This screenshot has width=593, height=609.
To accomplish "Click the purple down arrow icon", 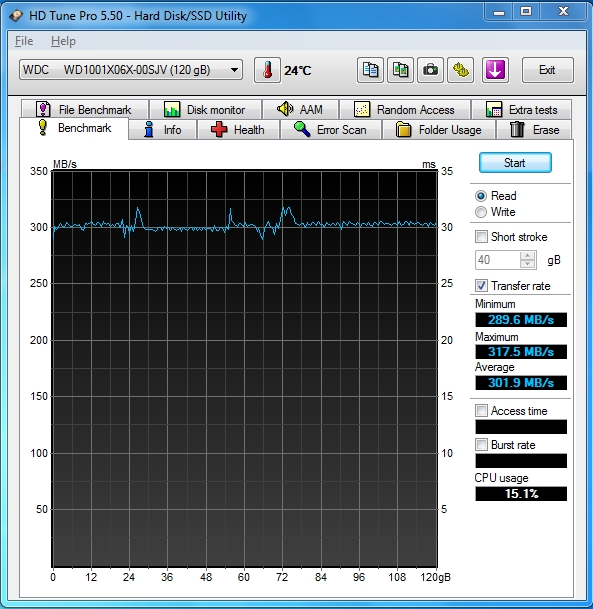I will (x=496, y=70).
